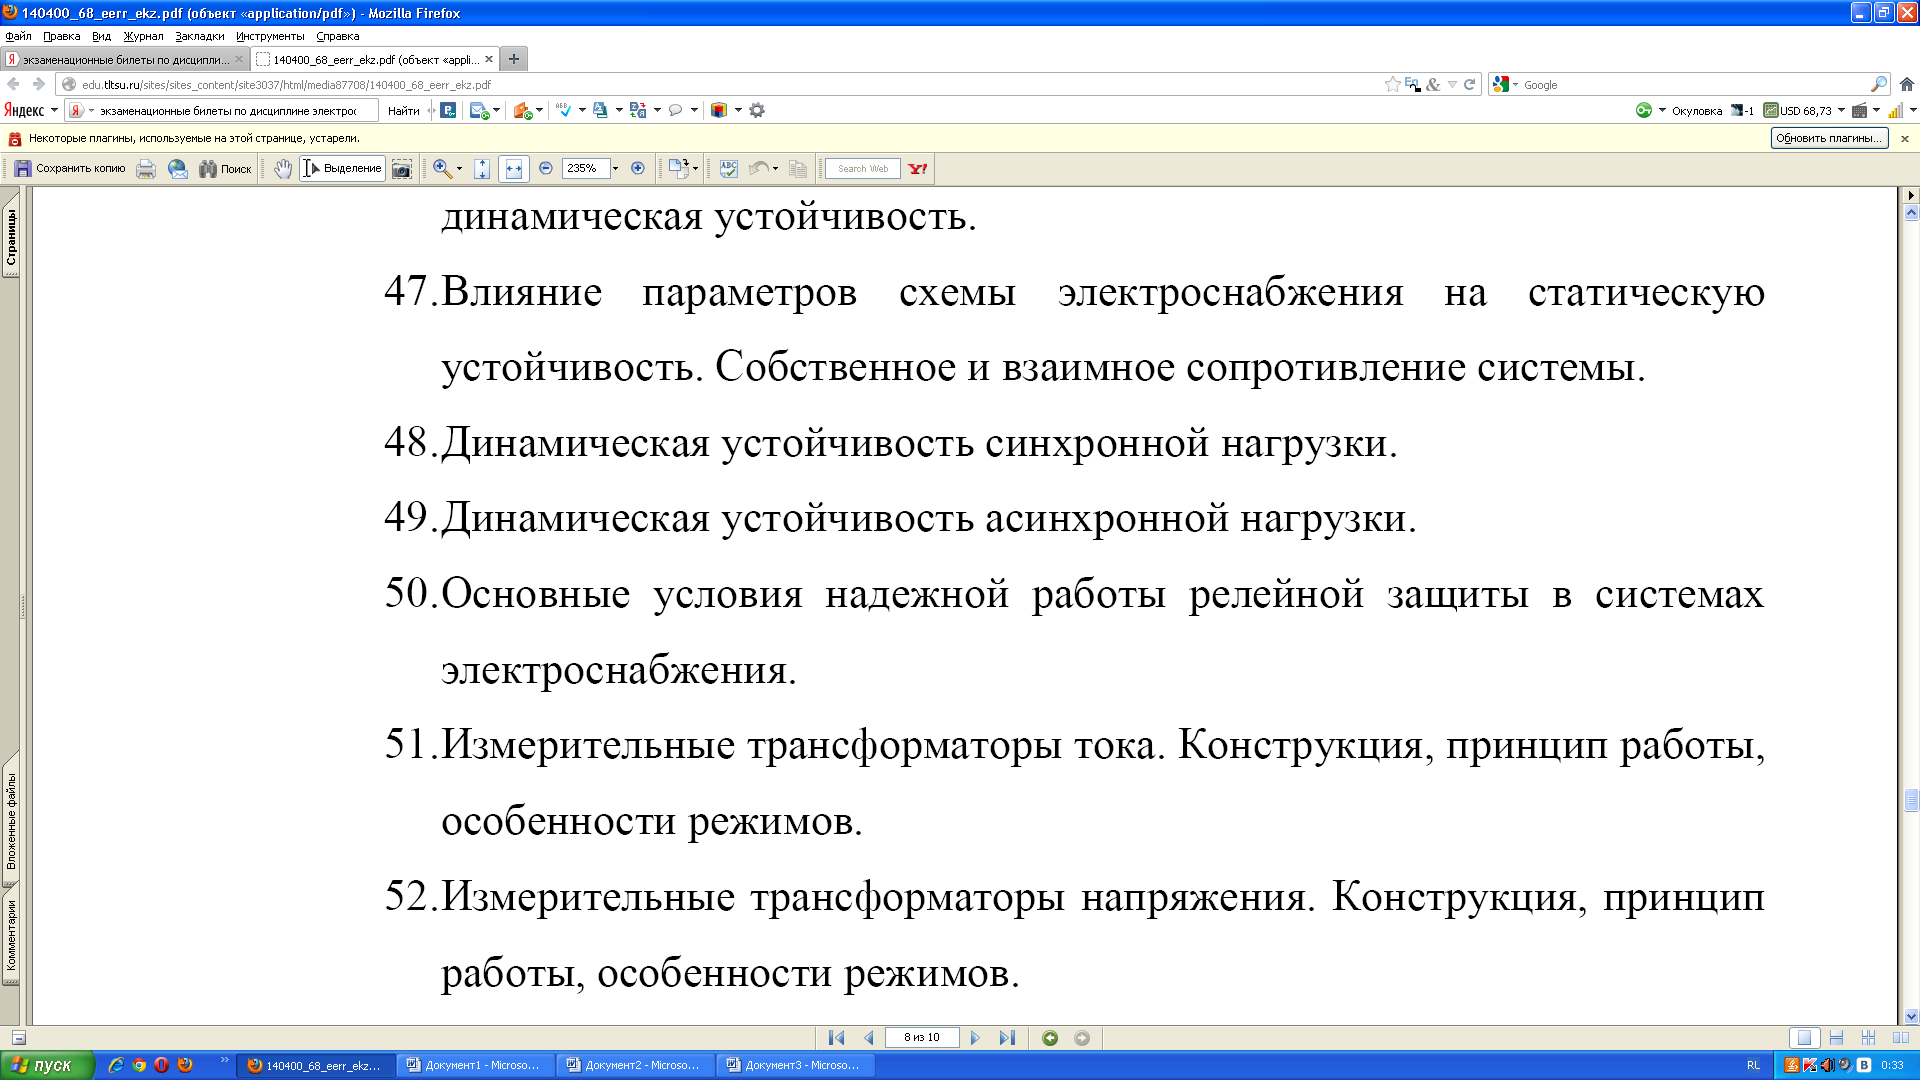
Task: Select the Hand tool
Action: pos(283,169)
